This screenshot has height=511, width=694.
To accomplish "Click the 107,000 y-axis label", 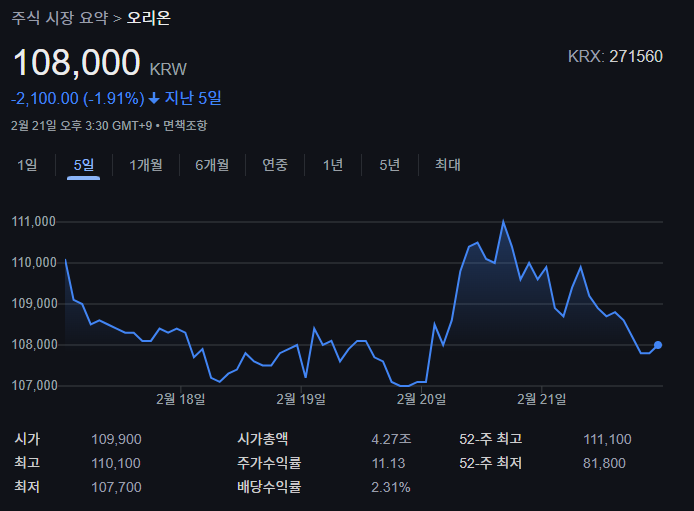I will click(x=34, y=386).
